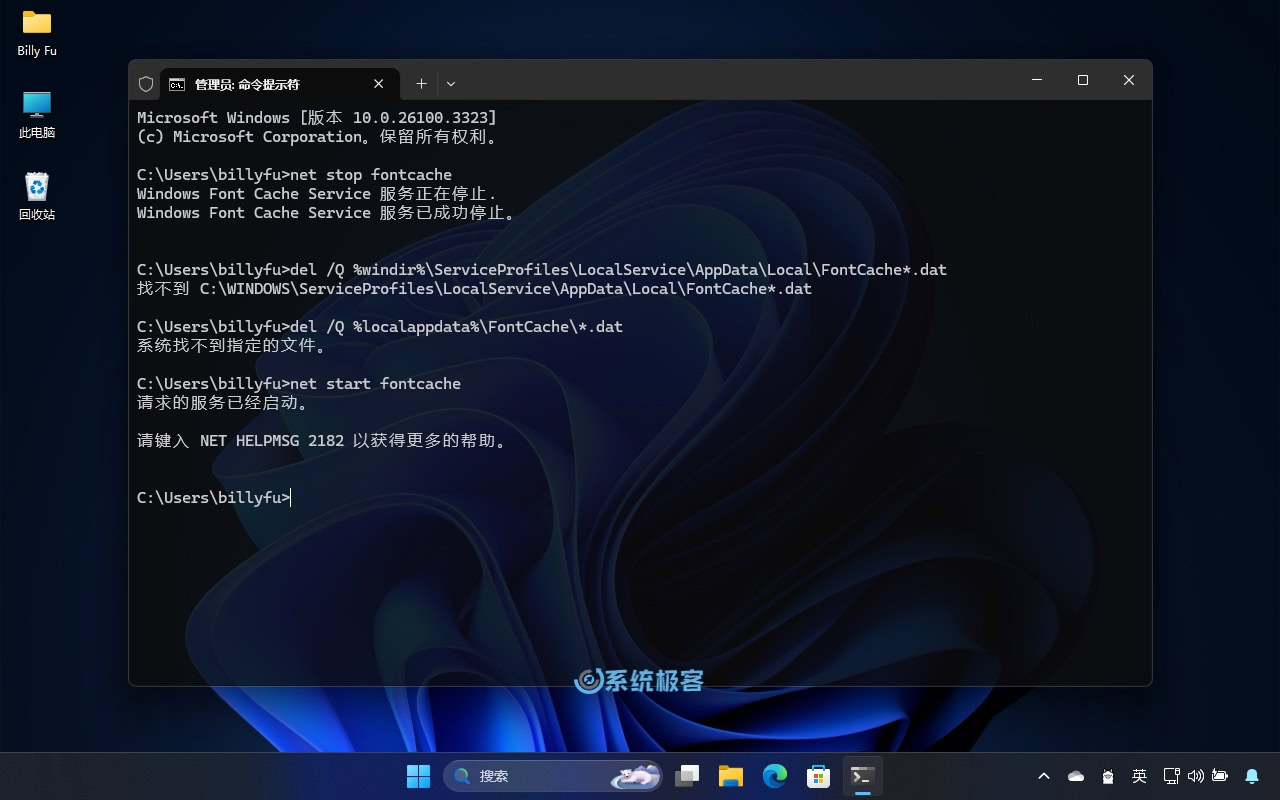The height and width of the screenshot is (800, 1280).
Task: Launch File Explorer from the taskbar
Action: click(x=731, y=776)
